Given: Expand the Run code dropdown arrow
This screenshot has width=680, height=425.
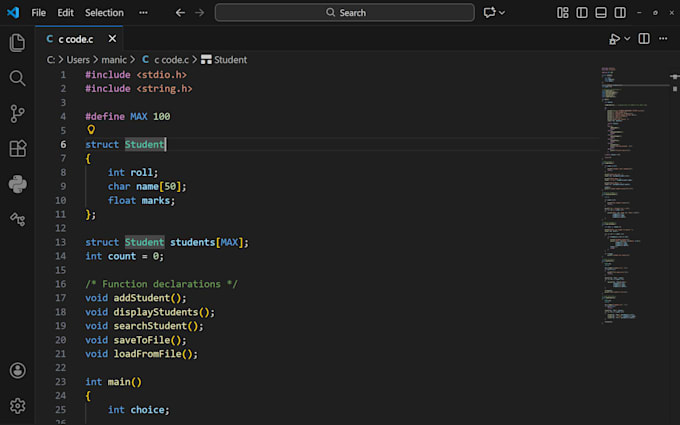Looking at the screenshot, I should click(x=627, y=39).
